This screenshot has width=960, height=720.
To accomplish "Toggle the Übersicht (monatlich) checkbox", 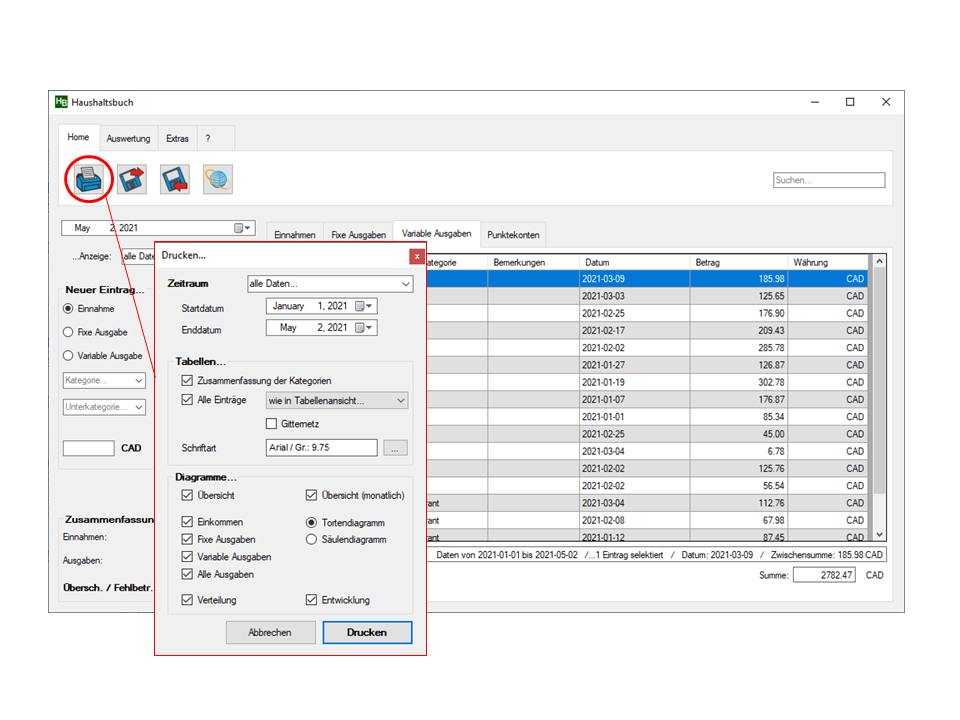I will coord(312,496).
